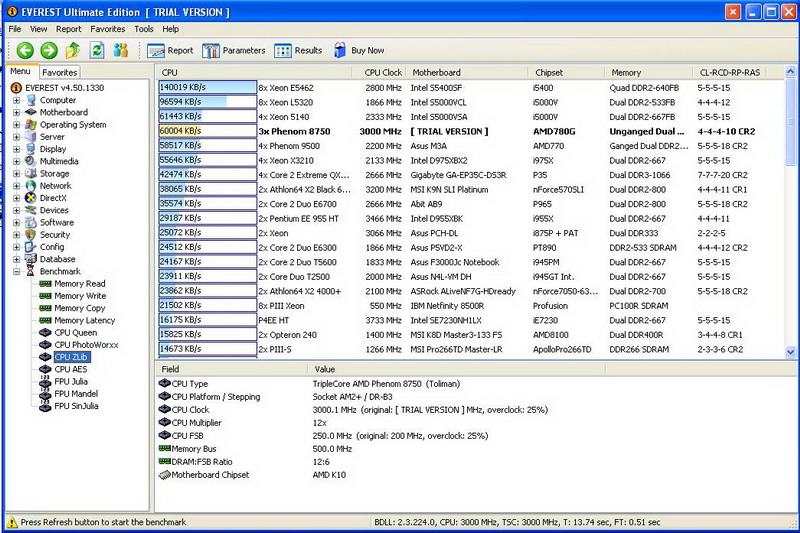Sort by Chipset column header
The image size is (800, 533).
pyautogui.click(x=566, y=72)
